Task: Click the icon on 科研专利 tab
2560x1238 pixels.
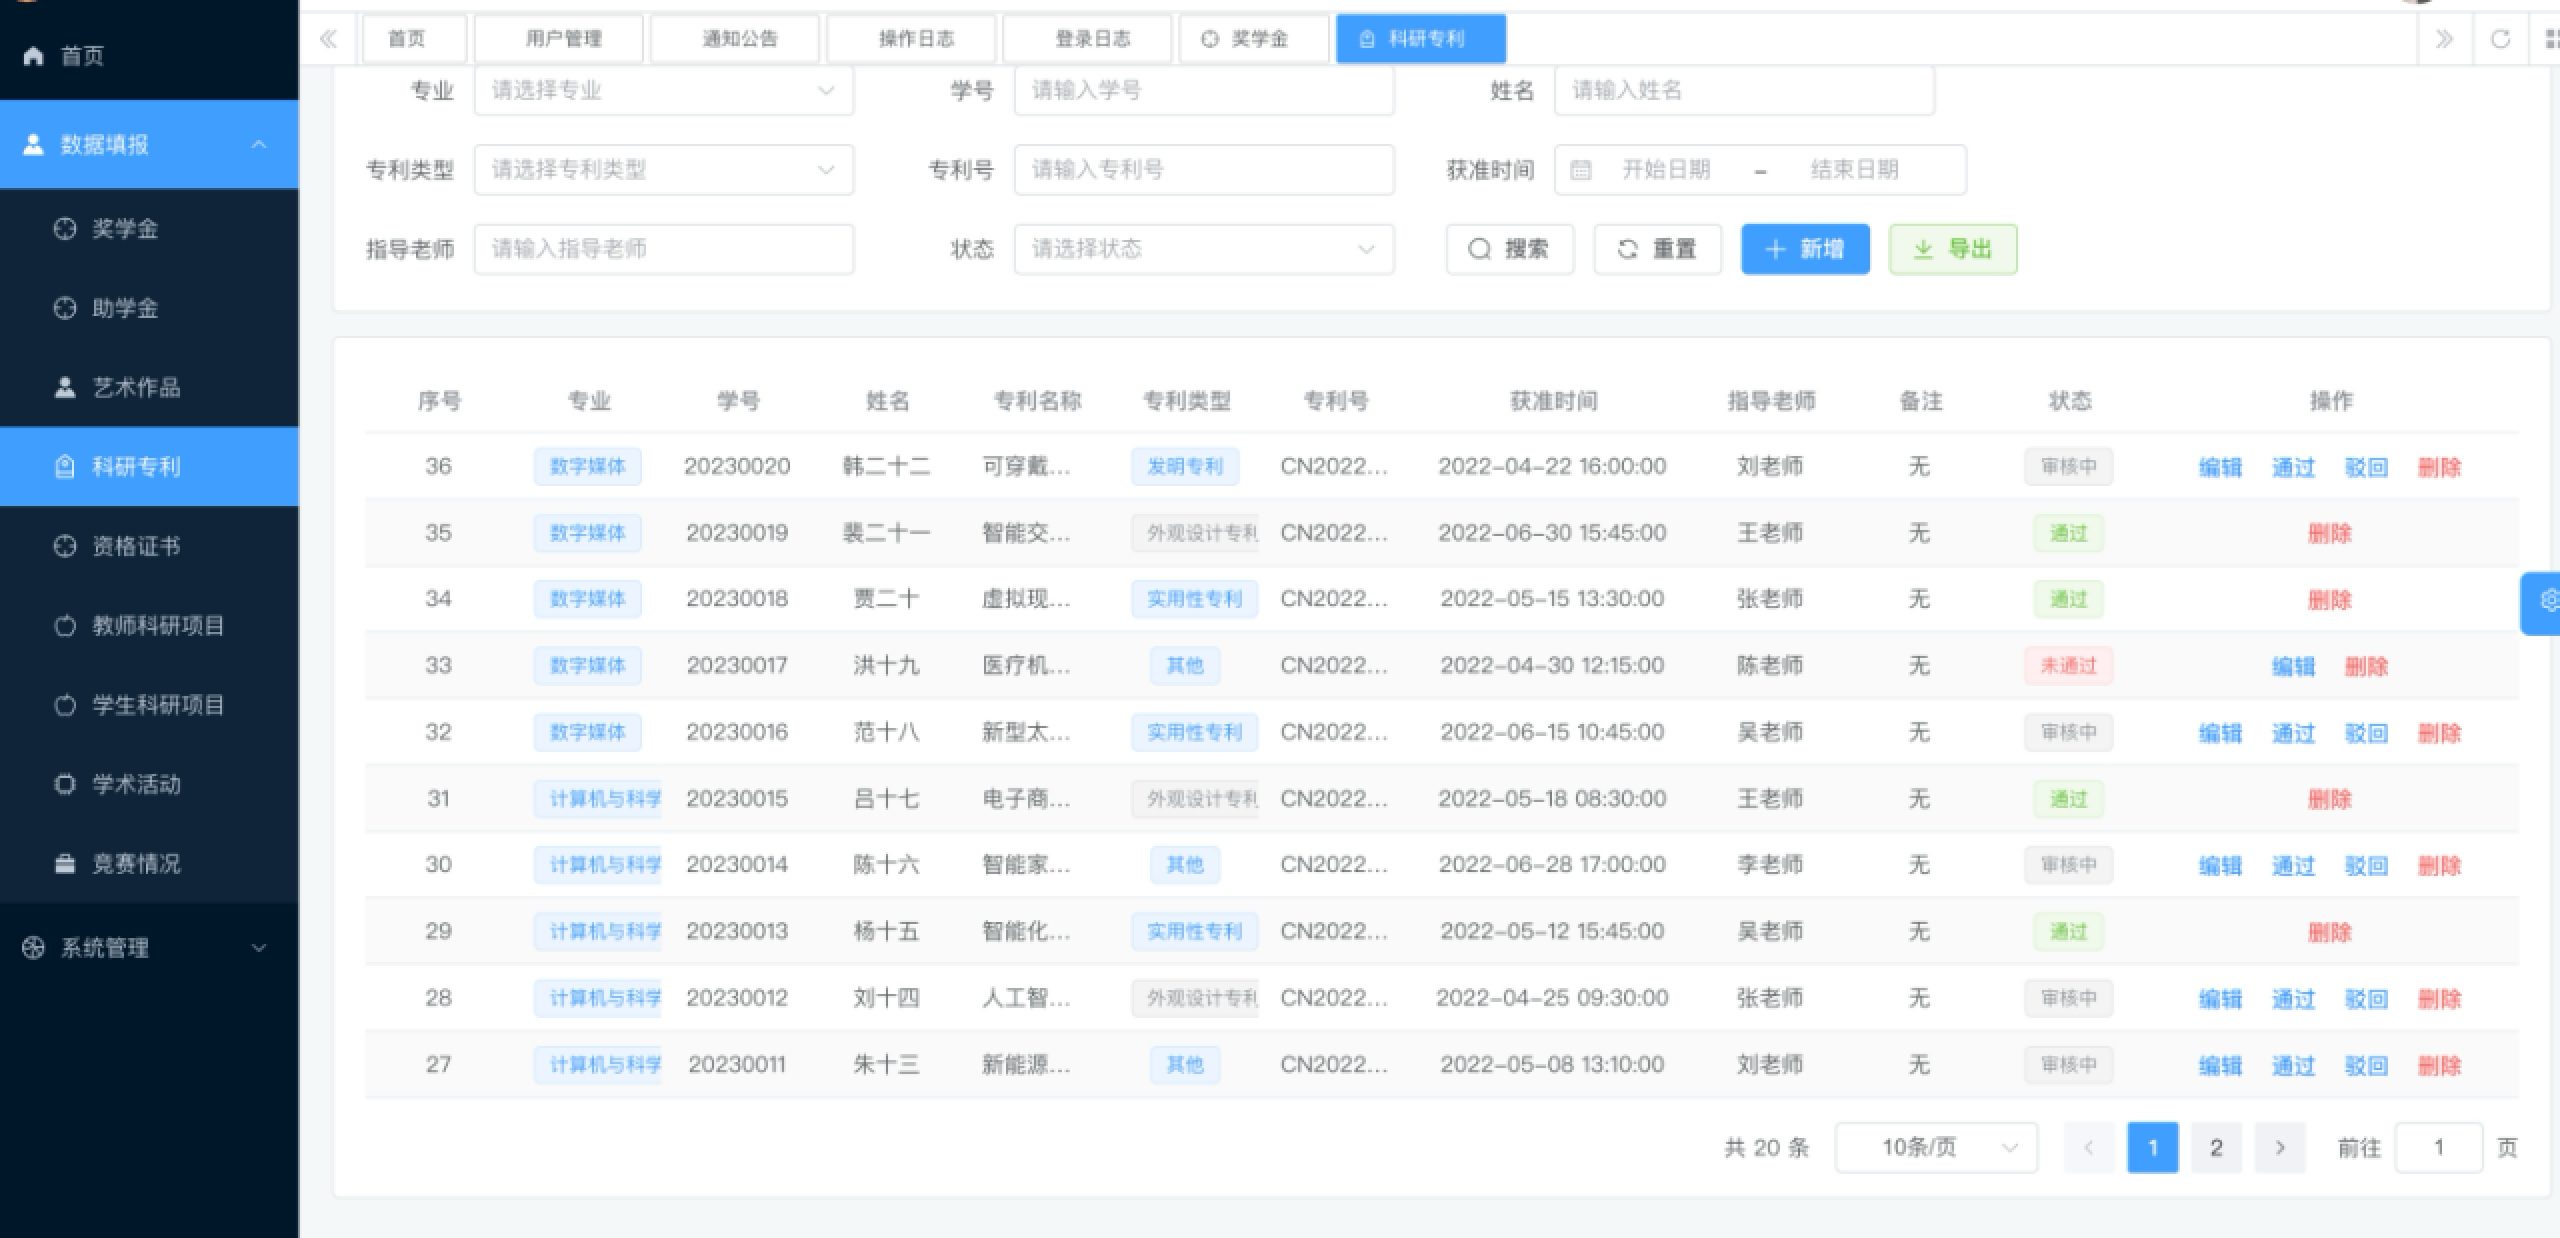Action: (x=1367, y=39)
